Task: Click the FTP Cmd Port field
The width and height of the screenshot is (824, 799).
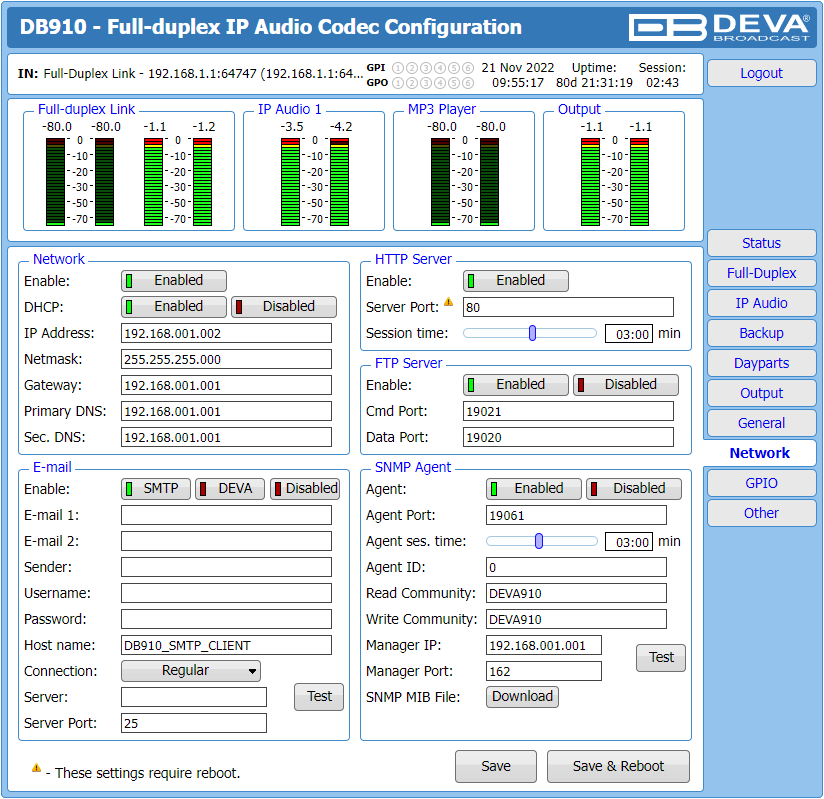Action: 568,411
